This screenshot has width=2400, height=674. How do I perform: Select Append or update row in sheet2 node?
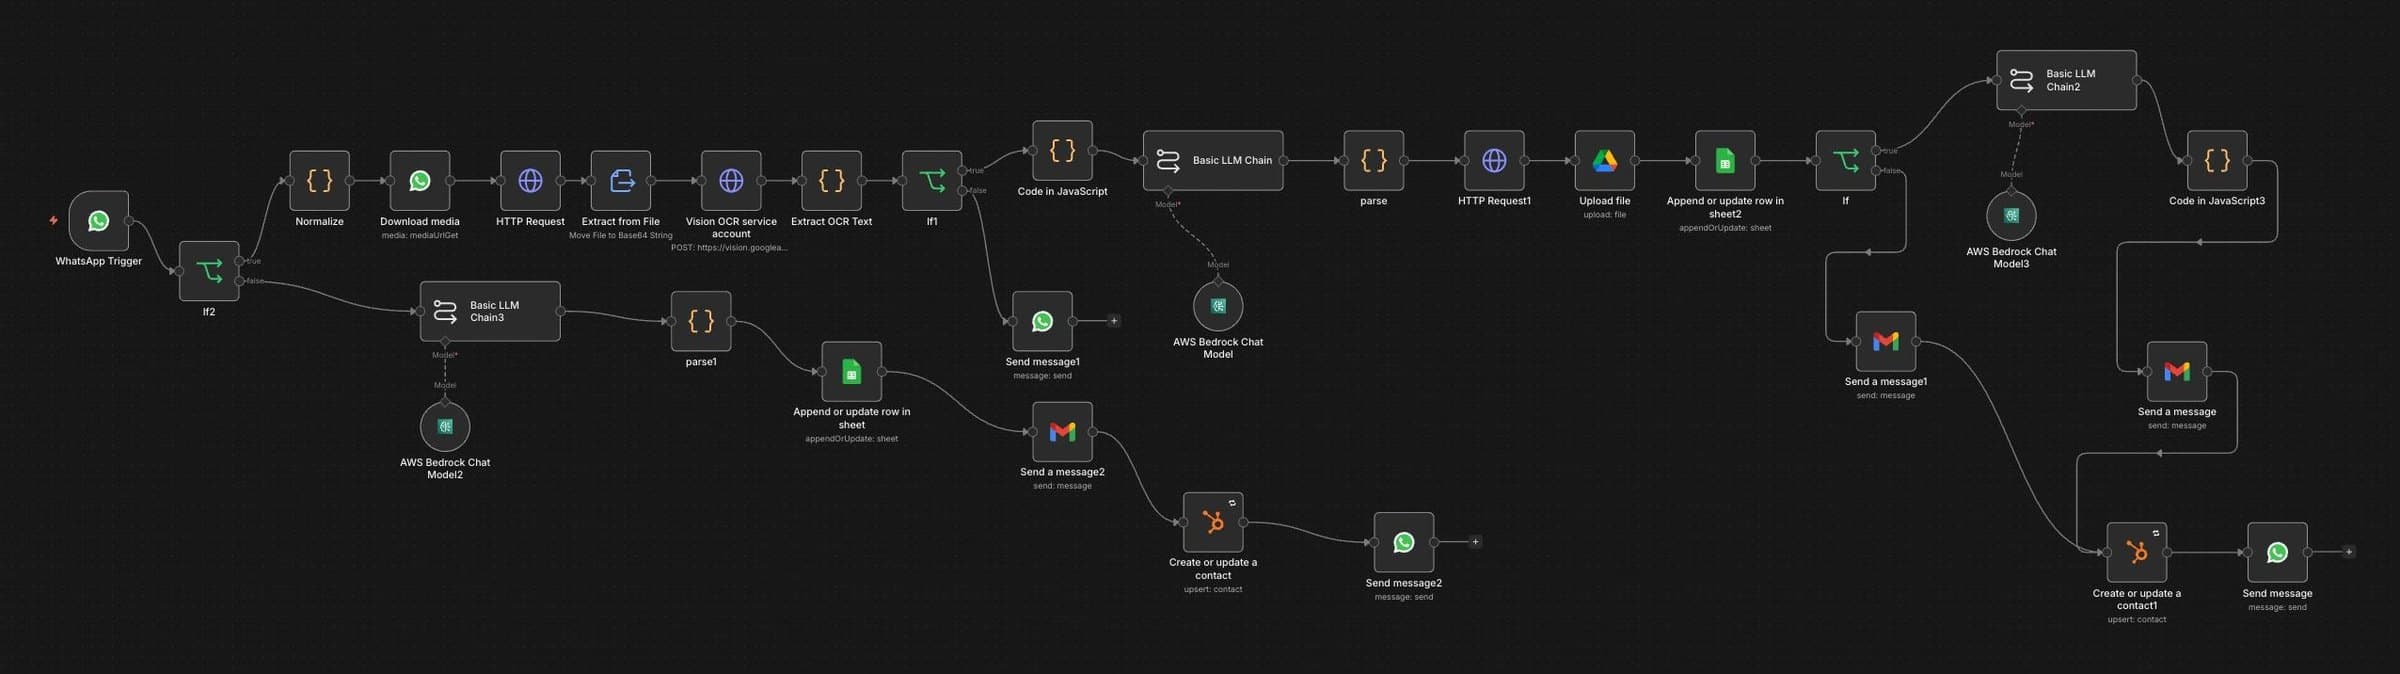[x=1725, y=161]
